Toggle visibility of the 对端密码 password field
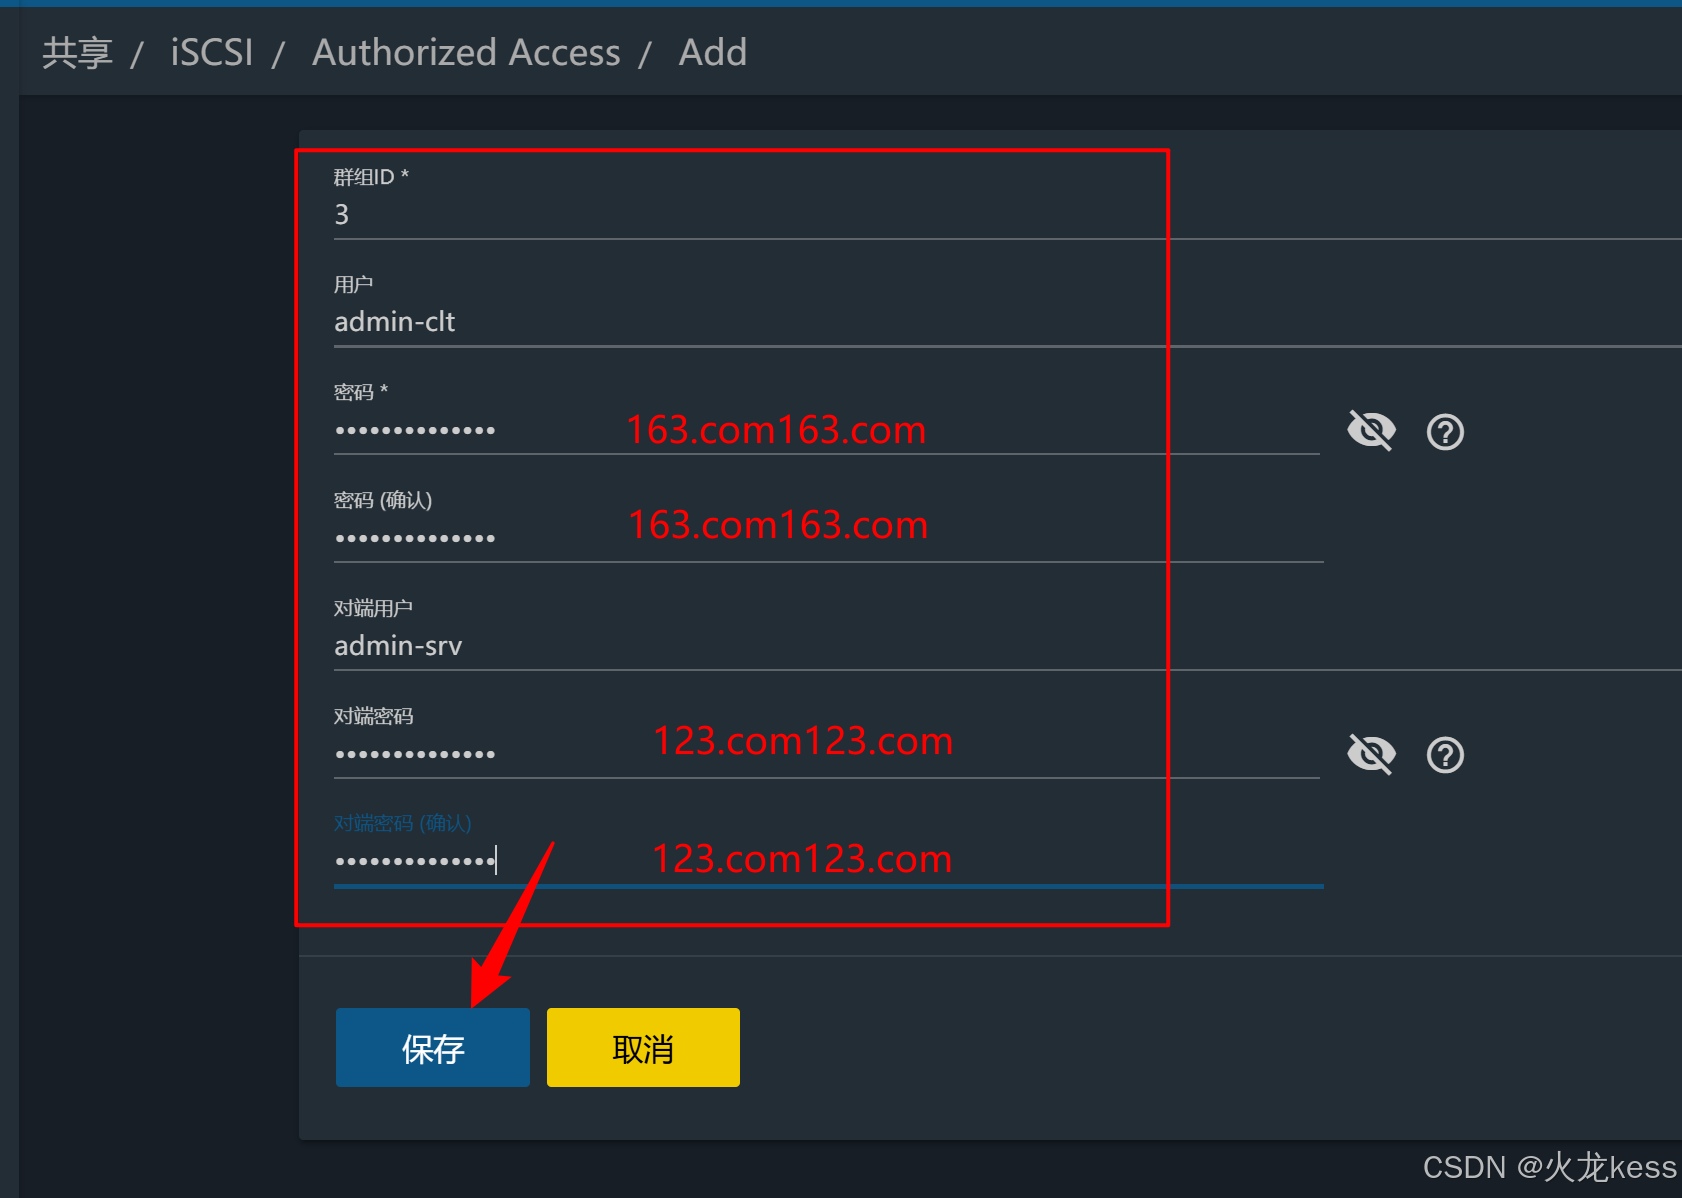This screenshot has width=1682, height=1198. pos(1371,754)
